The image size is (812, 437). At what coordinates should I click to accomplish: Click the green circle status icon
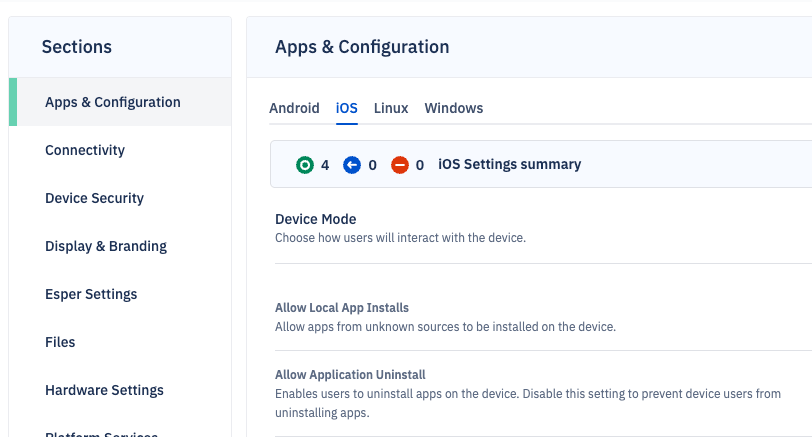[x=304, y=165]
